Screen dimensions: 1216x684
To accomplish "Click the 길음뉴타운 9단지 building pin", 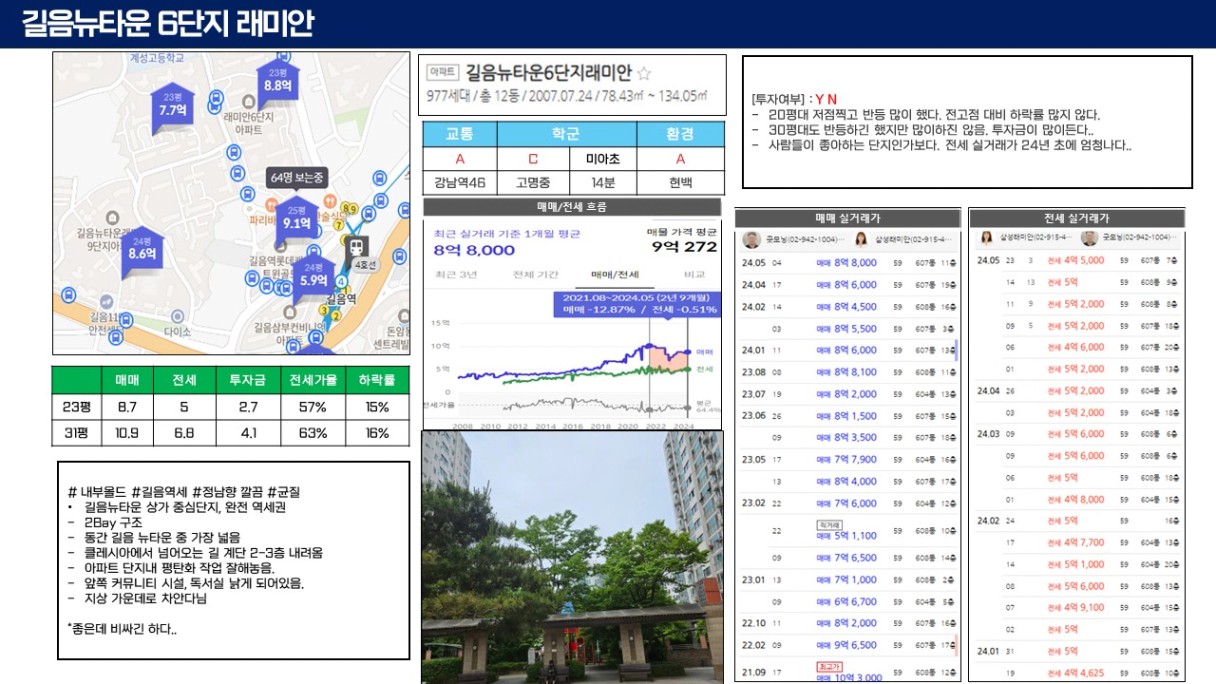I will coord(112,217).
